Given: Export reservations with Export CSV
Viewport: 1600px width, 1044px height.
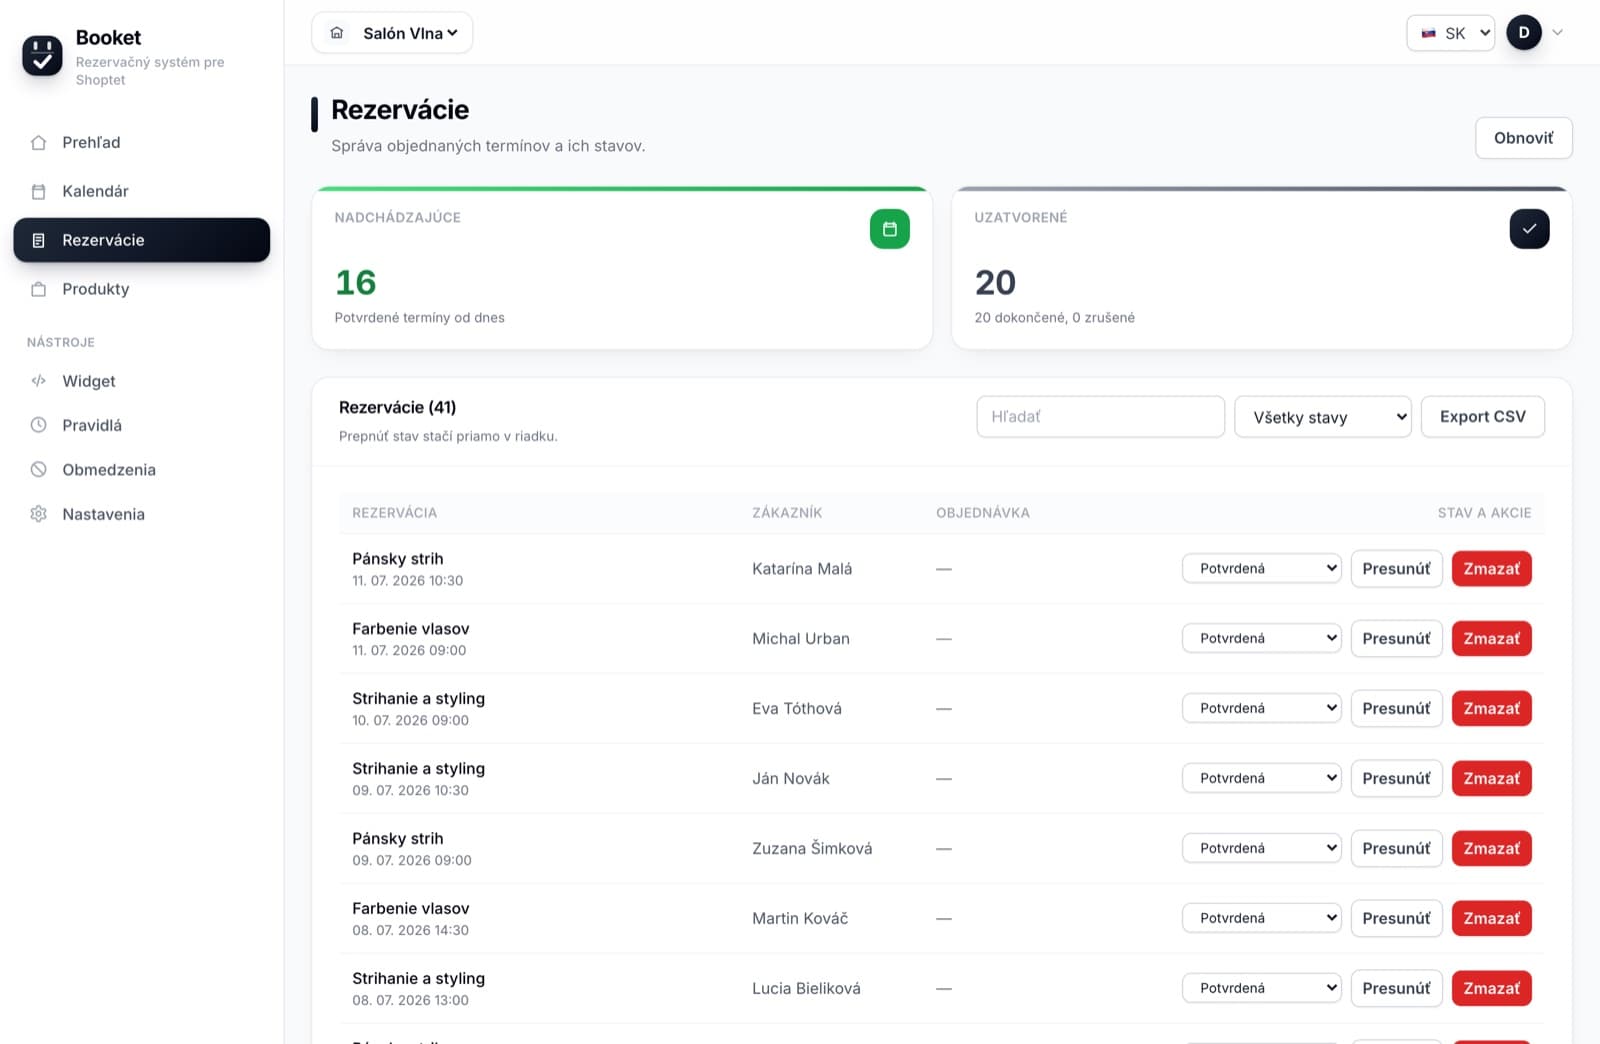Looking at the screenshot, I should (1482, 417).
